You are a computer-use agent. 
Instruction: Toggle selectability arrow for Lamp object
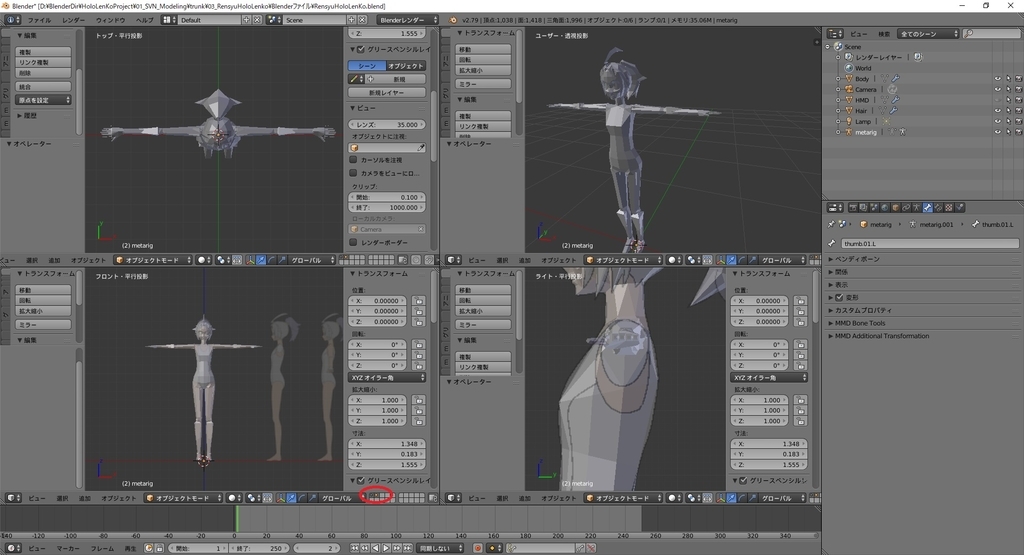(x=1008, y=121)
